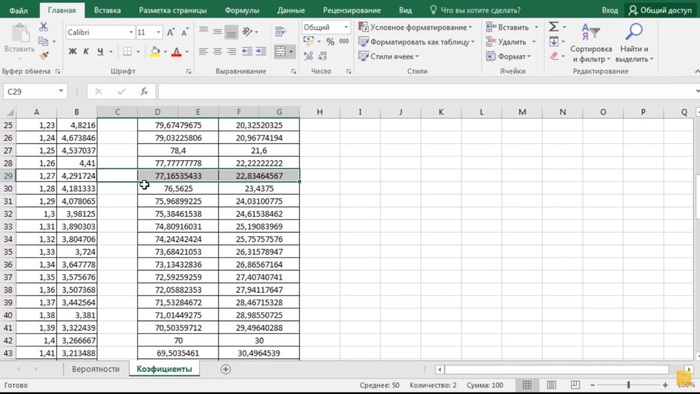Image resolution: width=700 pixels, height=394 pixels.
Task: Select cell containing 77,16535433
Action: [178, 176]
